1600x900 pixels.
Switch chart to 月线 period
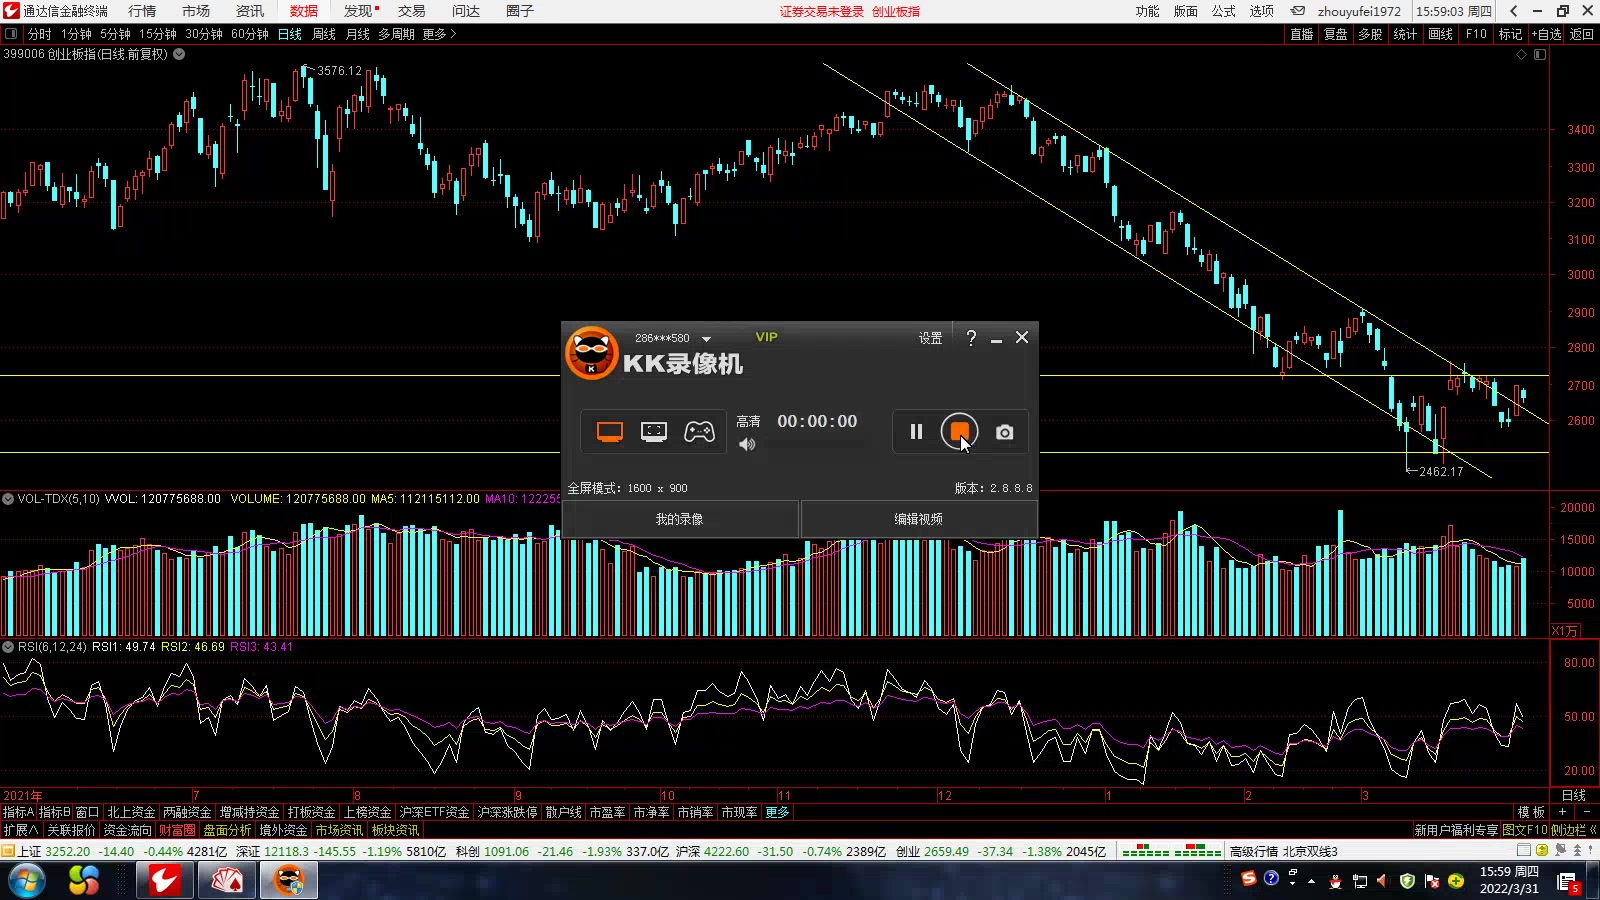click(x=358, y=34)
